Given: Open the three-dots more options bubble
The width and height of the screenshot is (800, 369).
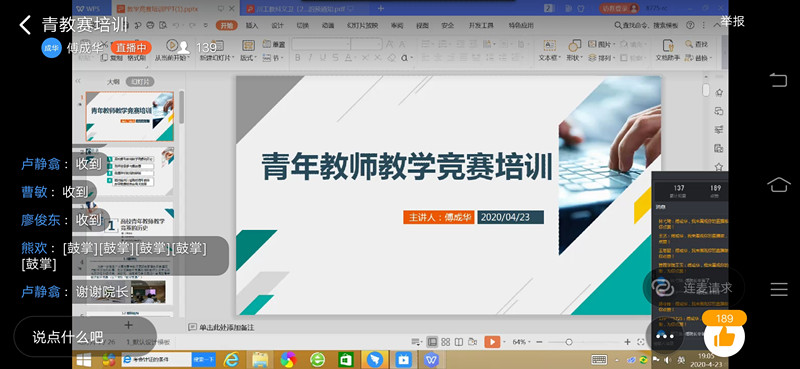Looking at the screenshot, I should 665,335.
